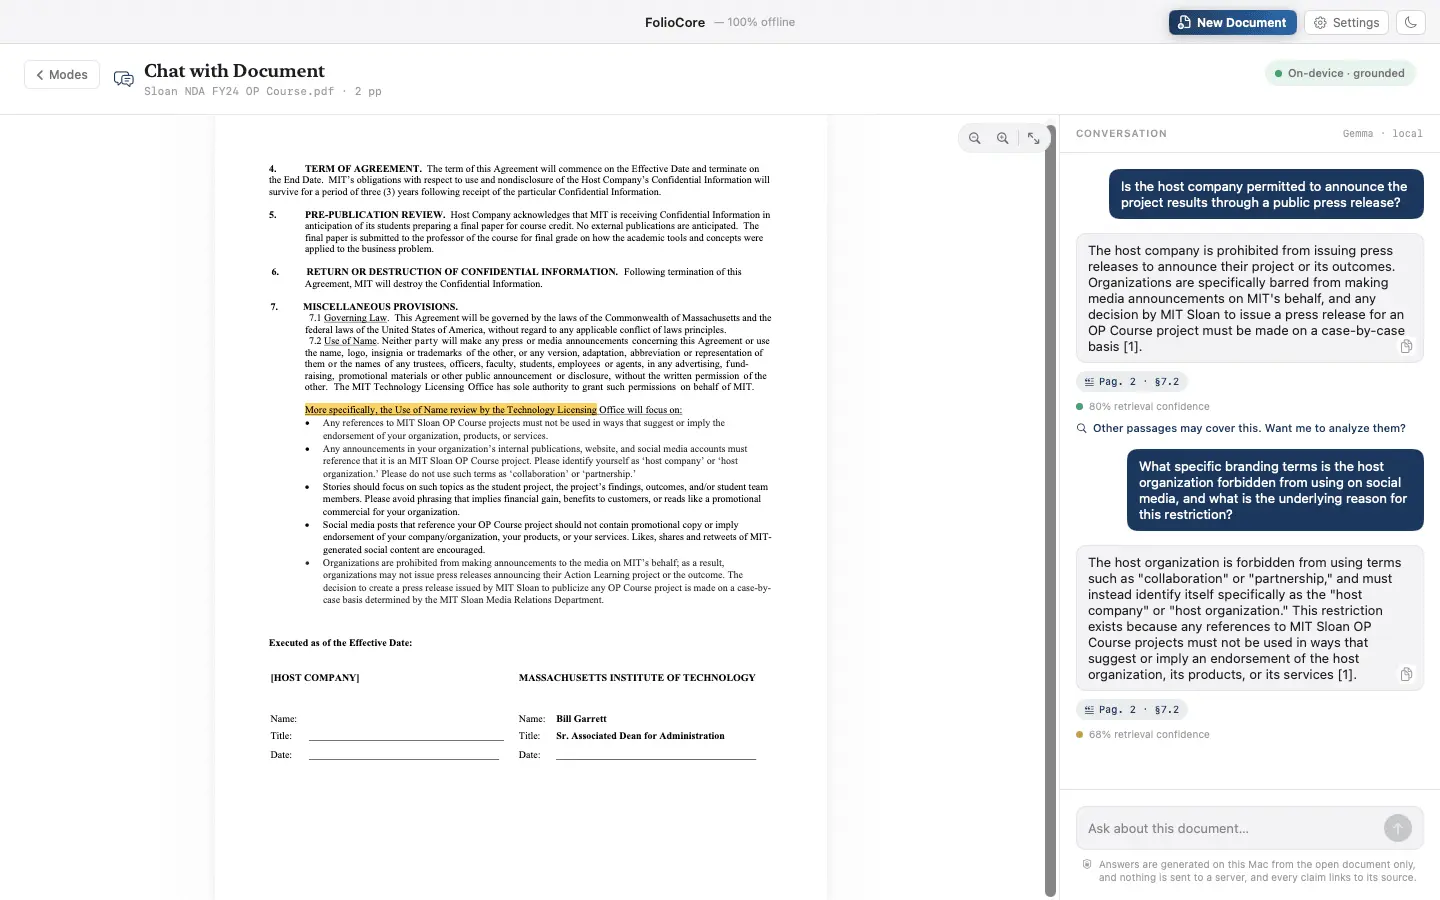Expand document viewer to full size

click(x=1034, y=139)
